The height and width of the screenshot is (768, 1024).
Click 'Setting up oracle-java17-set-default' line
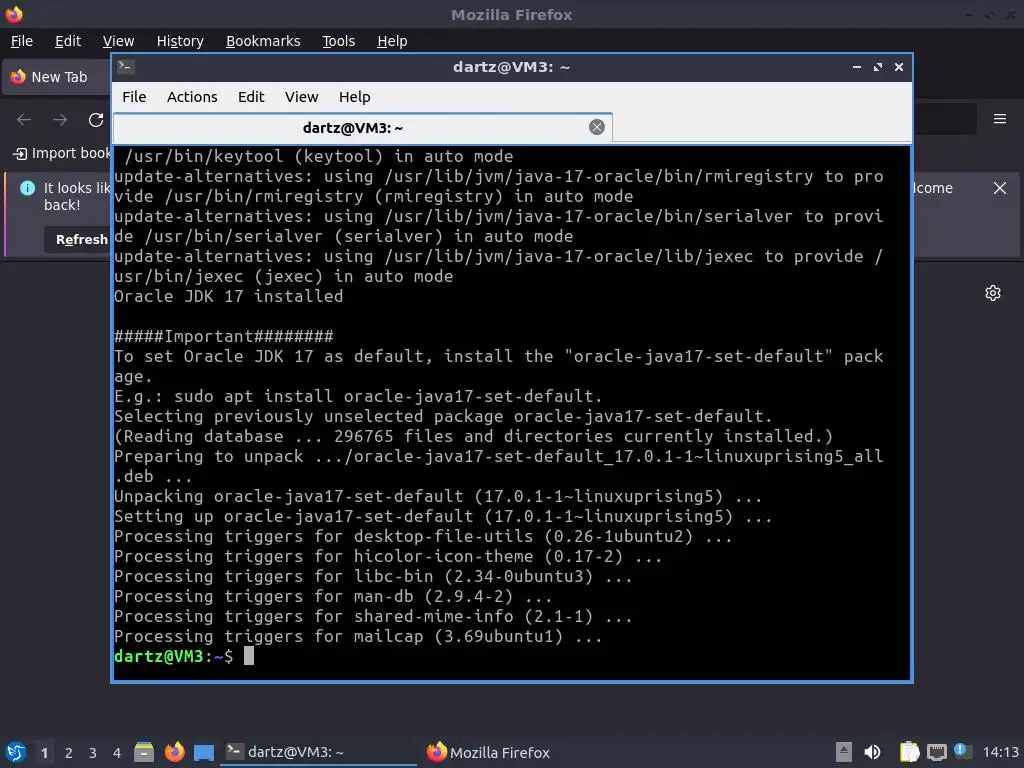pos(443,516)
